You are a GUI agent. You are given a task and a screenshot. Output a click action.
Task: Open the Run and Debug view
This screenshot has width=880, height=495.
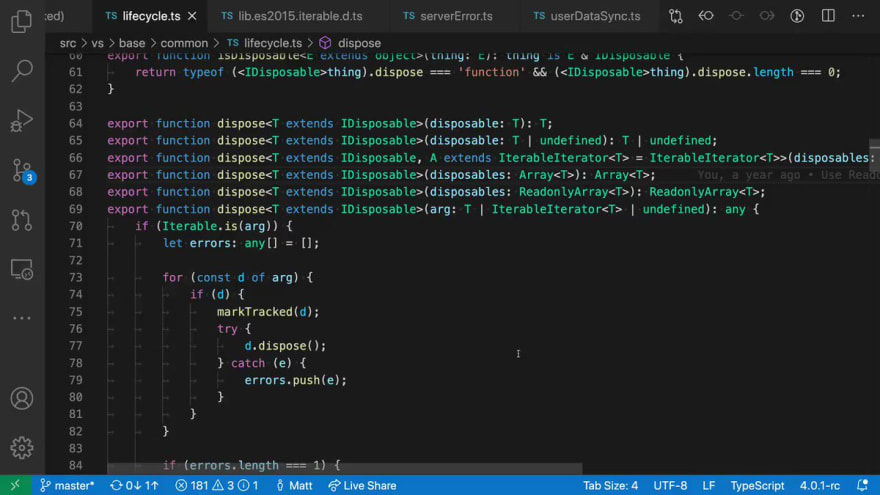(x=21, y=120)
